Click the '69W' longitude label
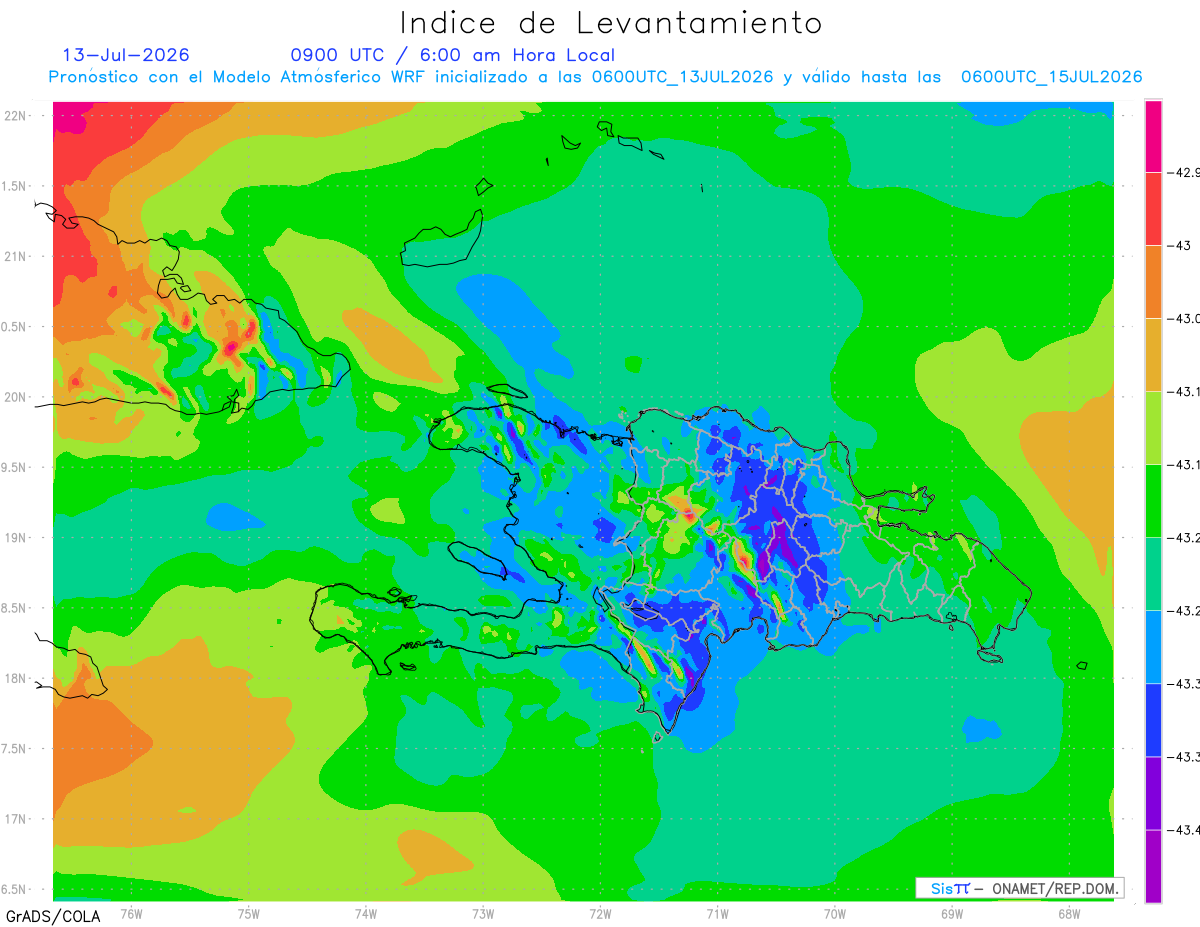The width and height of the screenshot is (1200, 927). (x=952, y=913)
